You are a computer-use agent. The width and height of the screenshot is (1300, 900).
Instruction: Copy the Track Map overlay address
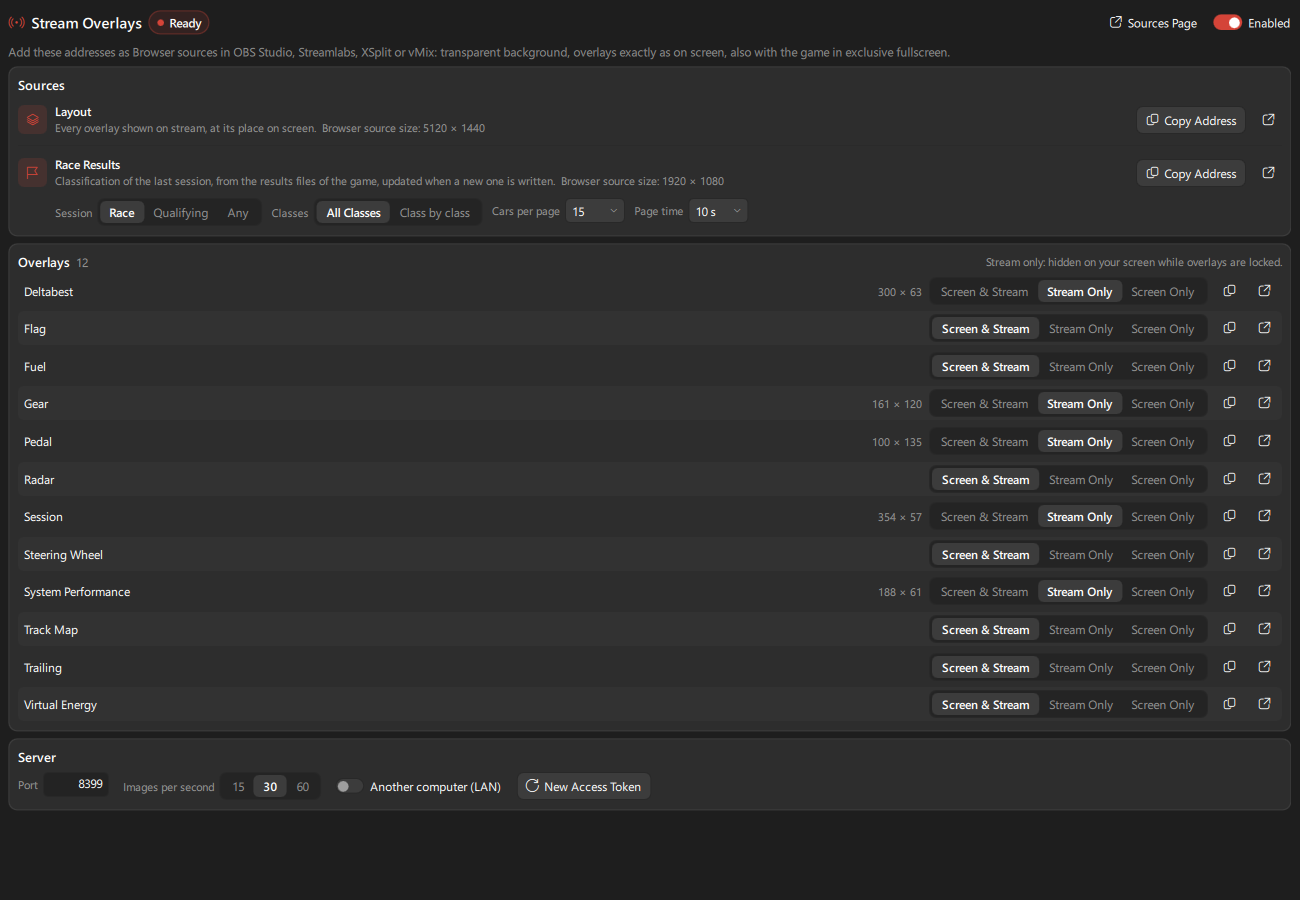(1230, 629)
